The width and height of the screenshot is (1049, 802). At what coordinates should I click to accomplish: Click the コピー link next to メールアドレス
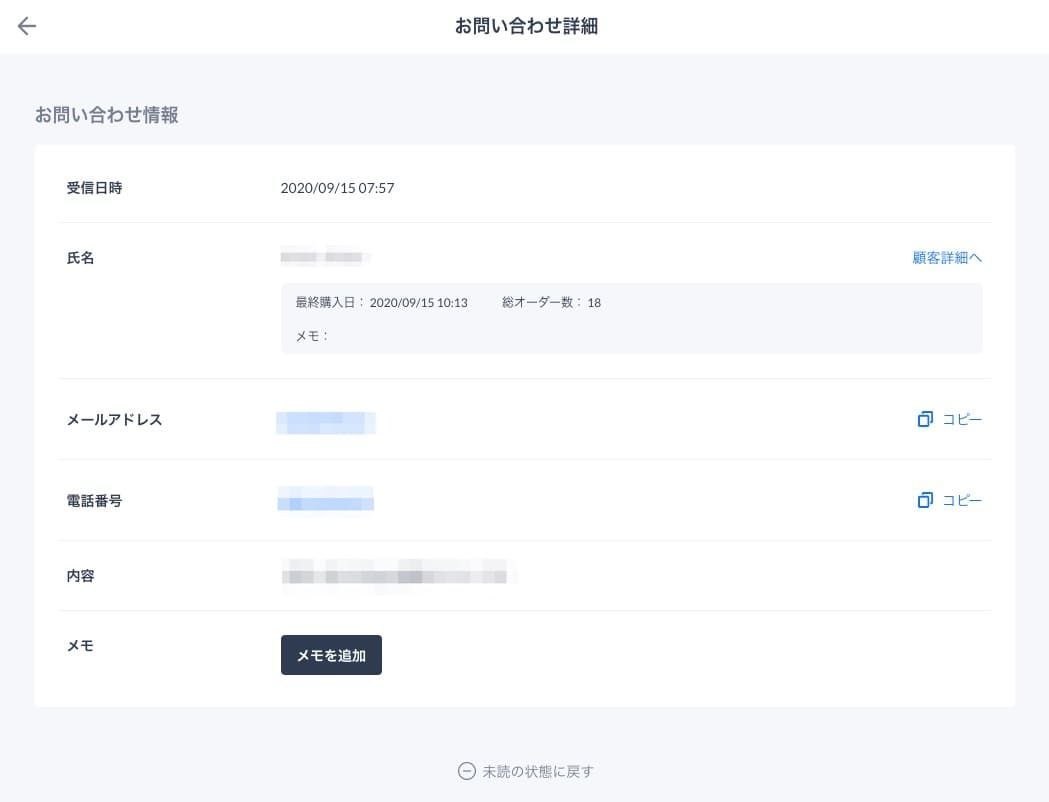coord(963,419)
